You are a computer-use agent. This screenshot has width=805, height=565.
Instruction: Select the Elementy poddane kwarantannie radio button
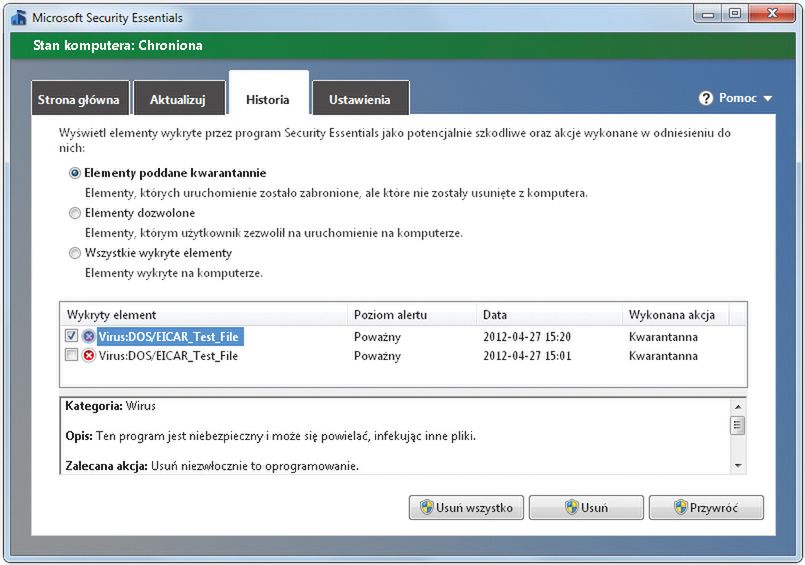click(x=75, y=173)
